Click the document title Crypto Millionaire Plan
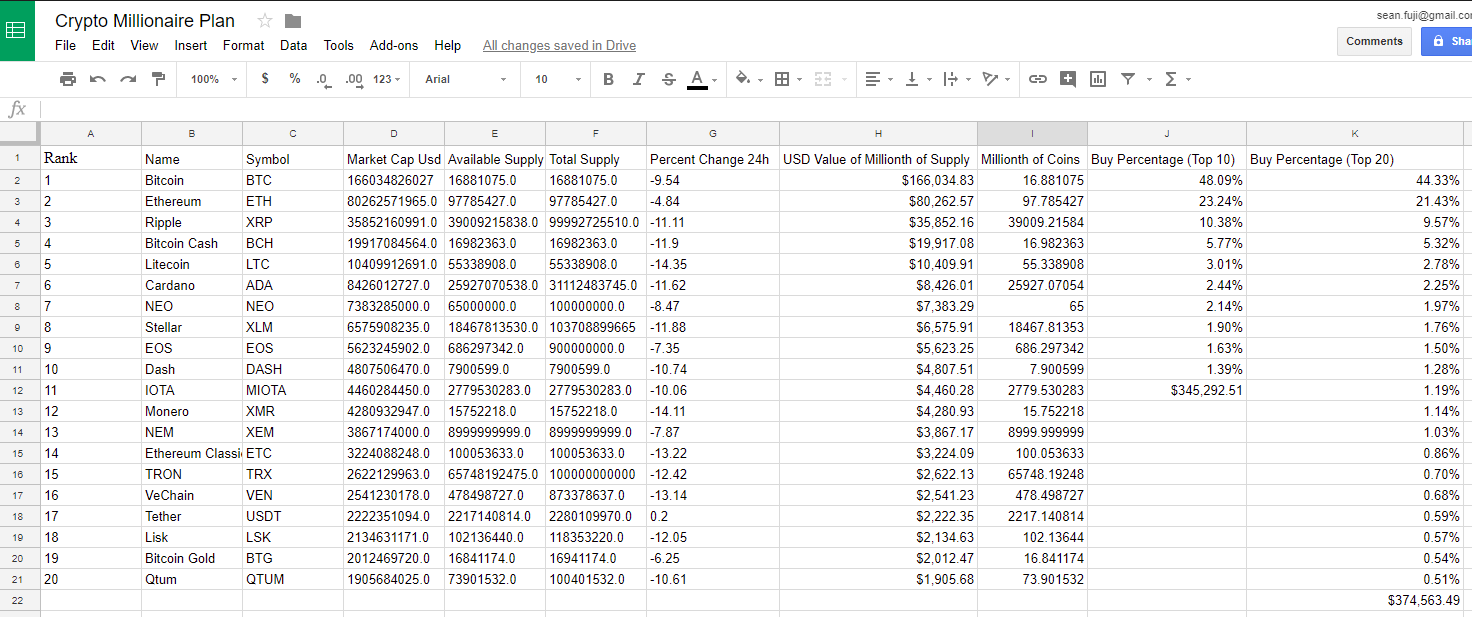 tap(145, 21)
